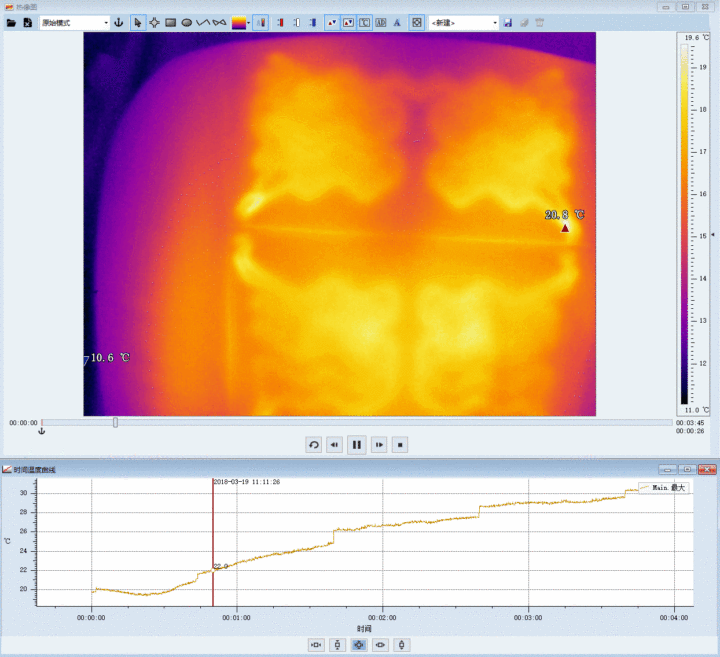Click the chart panel title icon (时间温度曲线)
Viewport: 720px width, 657px height.
click(x=6, y=469)
